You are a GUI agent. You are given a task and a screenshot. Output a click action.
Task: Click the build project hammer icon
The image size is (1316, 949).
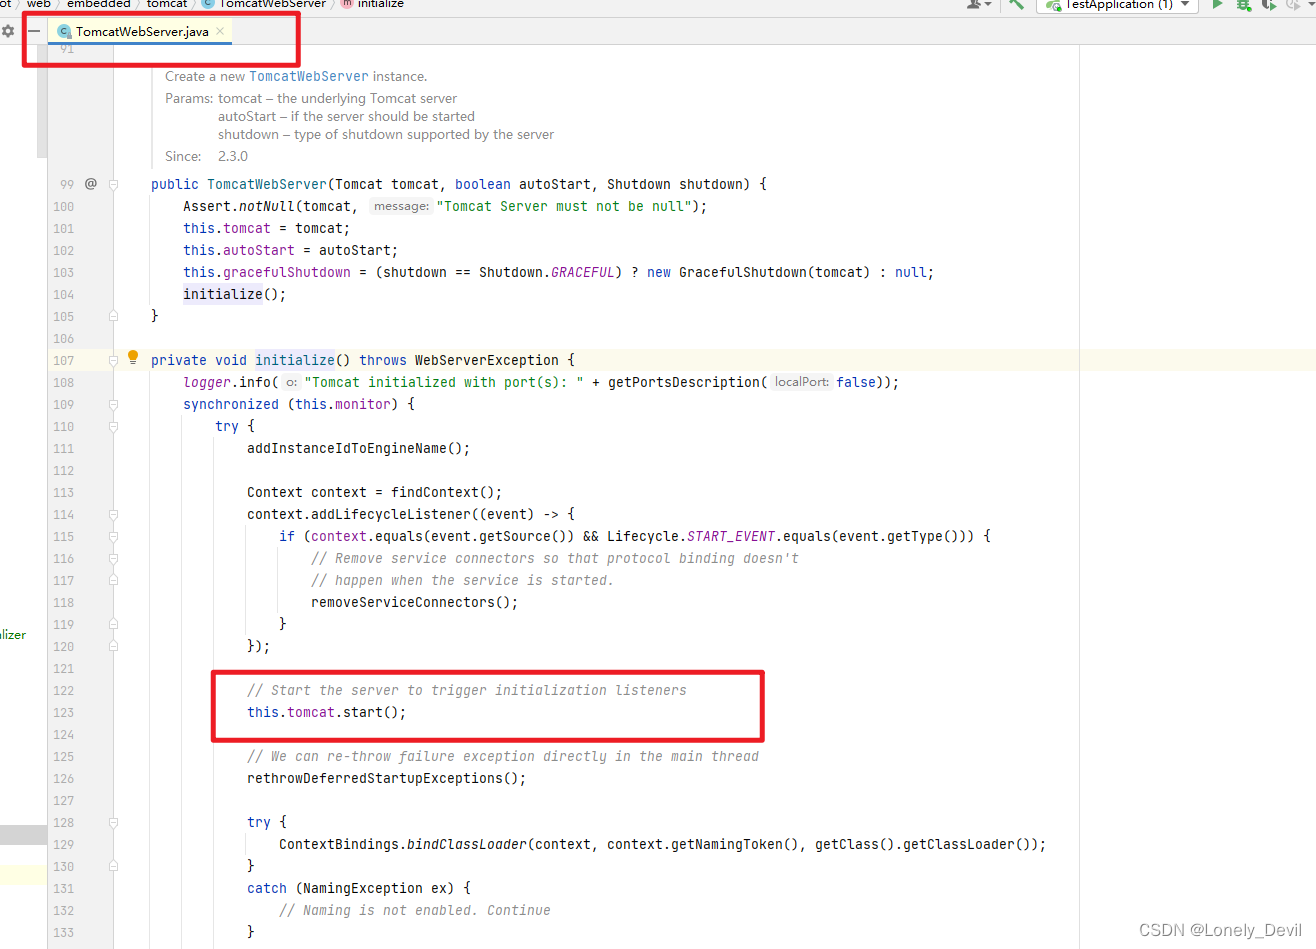[1017, 4]
